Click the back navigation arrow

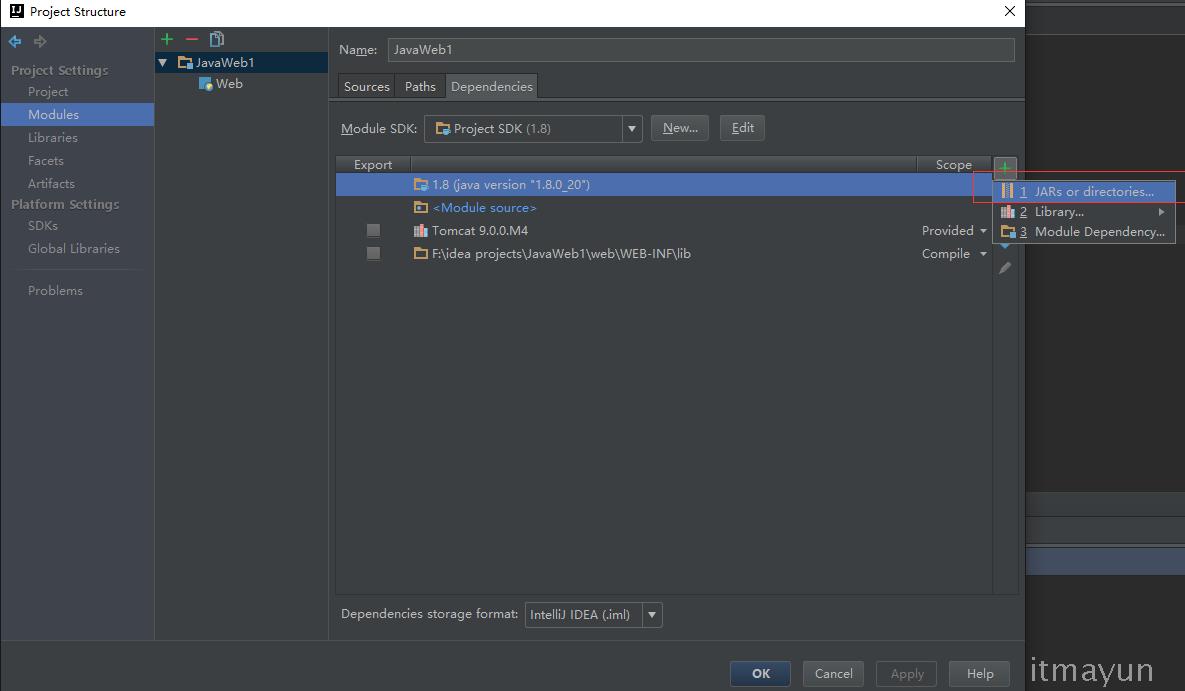(15, 42)
